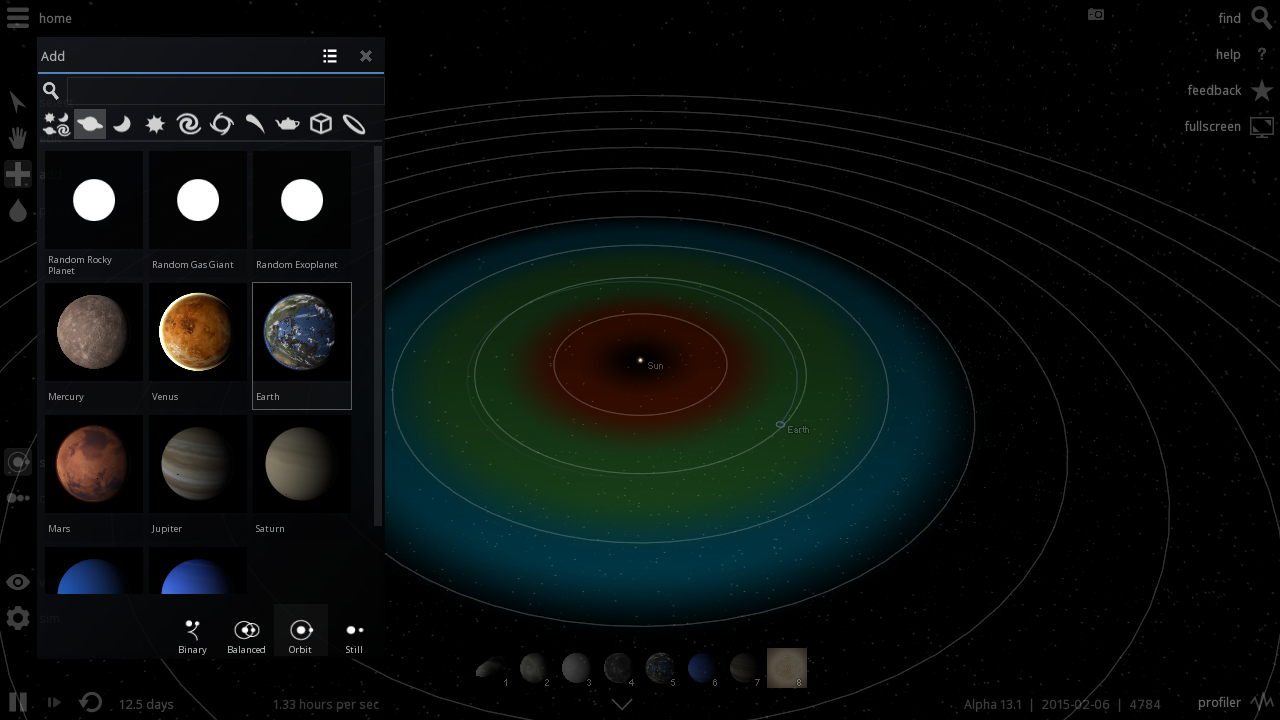Click the Add panel search magnifier icon
Screen dimensions: 1280x720
[51, 90]
